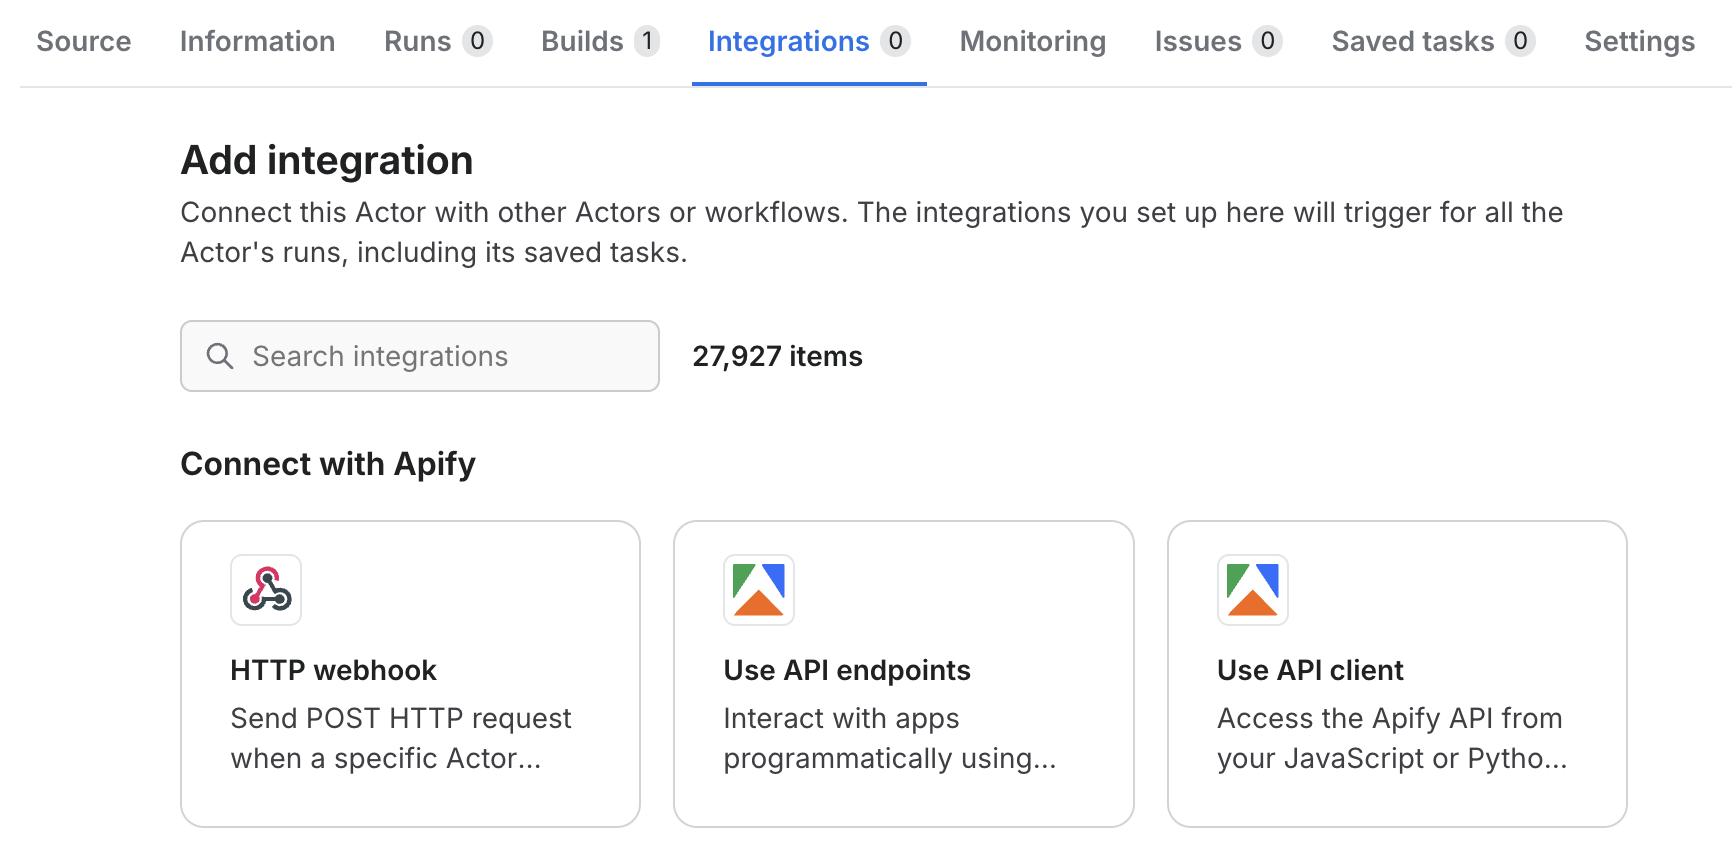Select the Integrations tab
This screenshot has height=864, width=1732.
pos(809,41)
